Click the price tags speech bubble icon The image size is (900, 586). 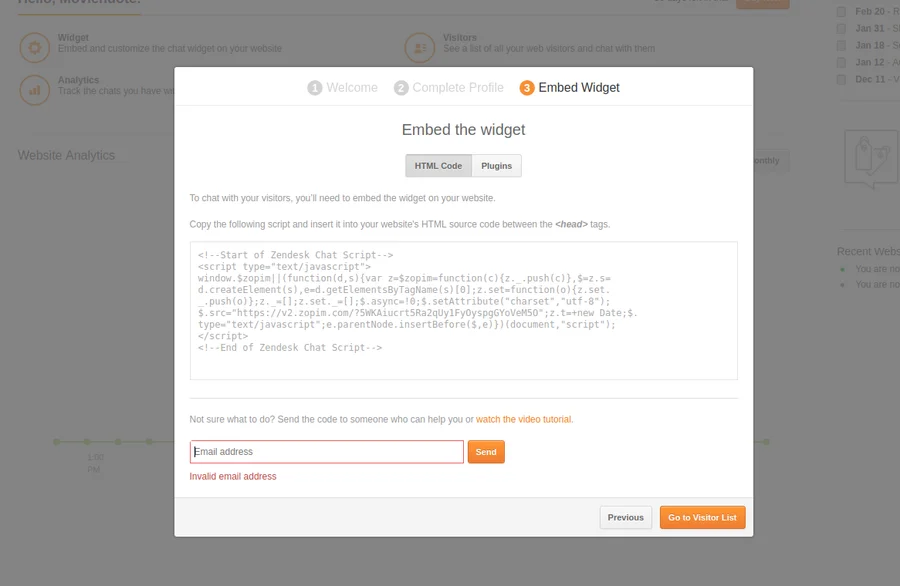(869, 157)
